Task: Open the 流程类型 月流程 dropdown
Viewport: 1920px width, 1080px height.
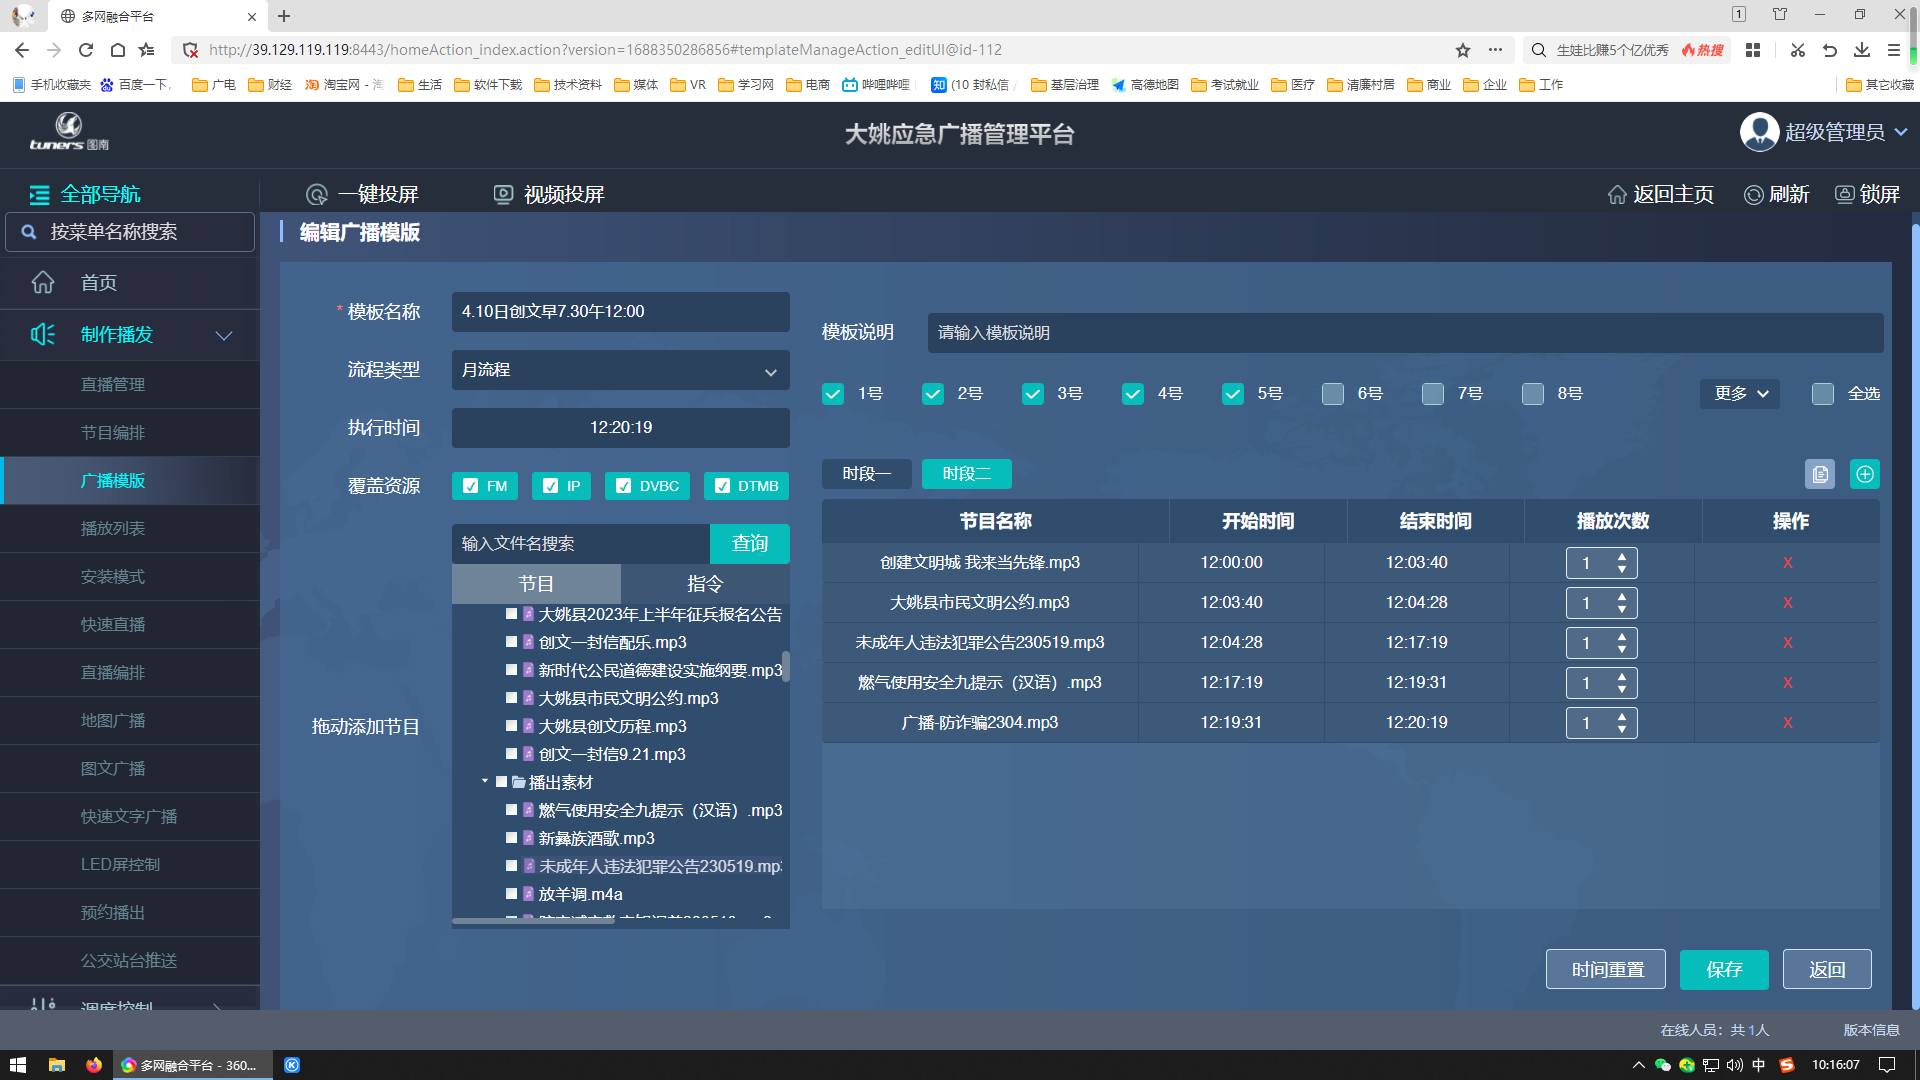Action: [620, 370]
